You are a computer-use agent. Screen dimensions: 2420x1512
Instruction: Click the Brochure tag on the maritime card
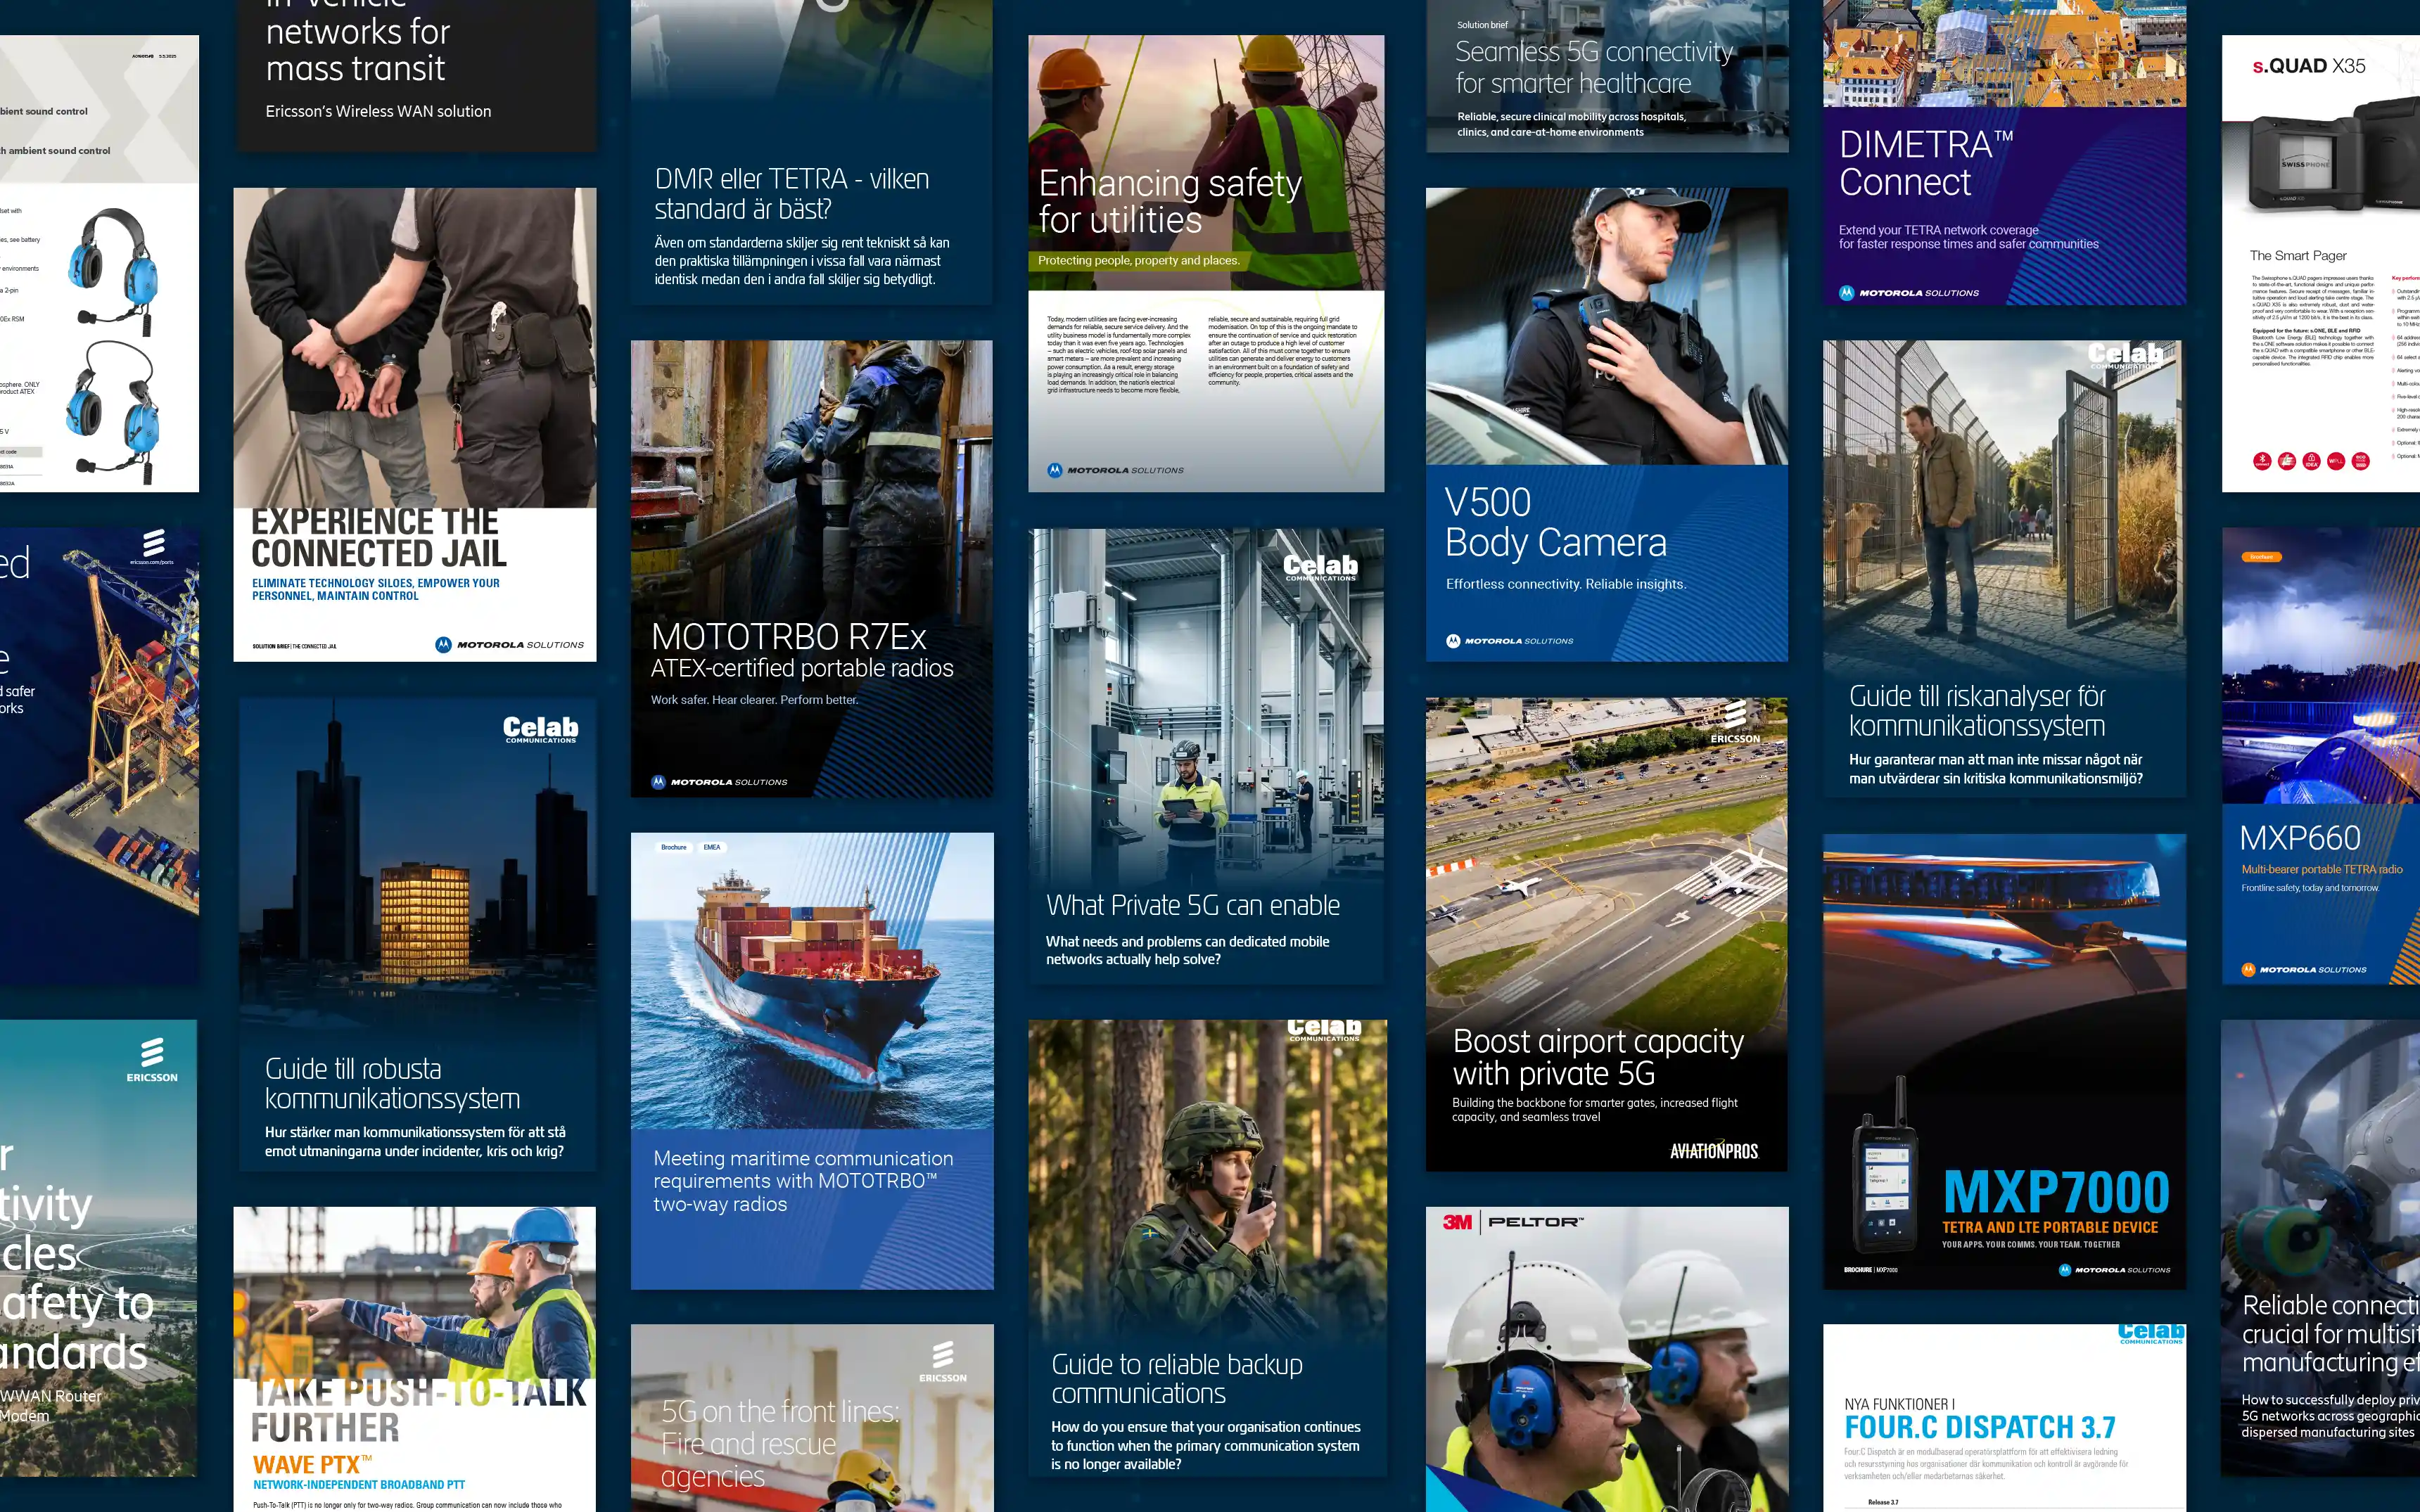pos(674,848)
